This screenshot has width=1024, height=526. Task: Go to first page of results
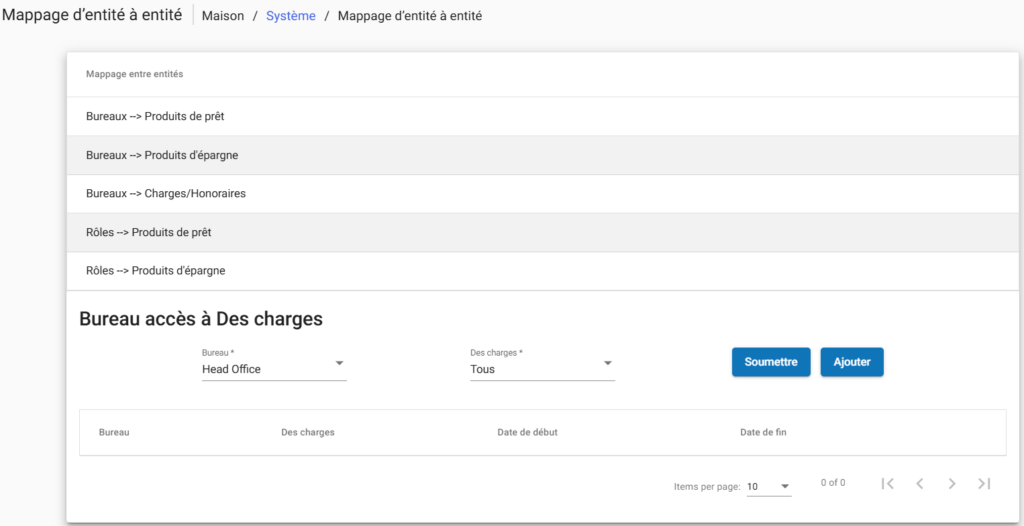887,484
